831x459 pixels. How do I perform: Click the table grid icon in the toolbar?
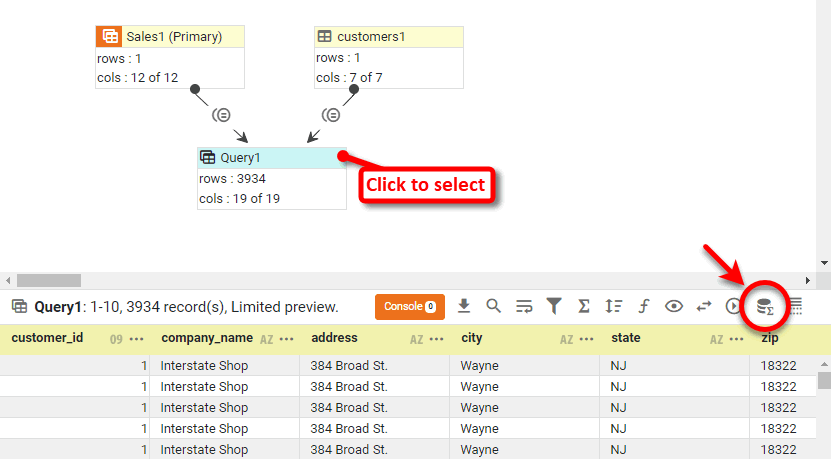[x=796, y=307]
